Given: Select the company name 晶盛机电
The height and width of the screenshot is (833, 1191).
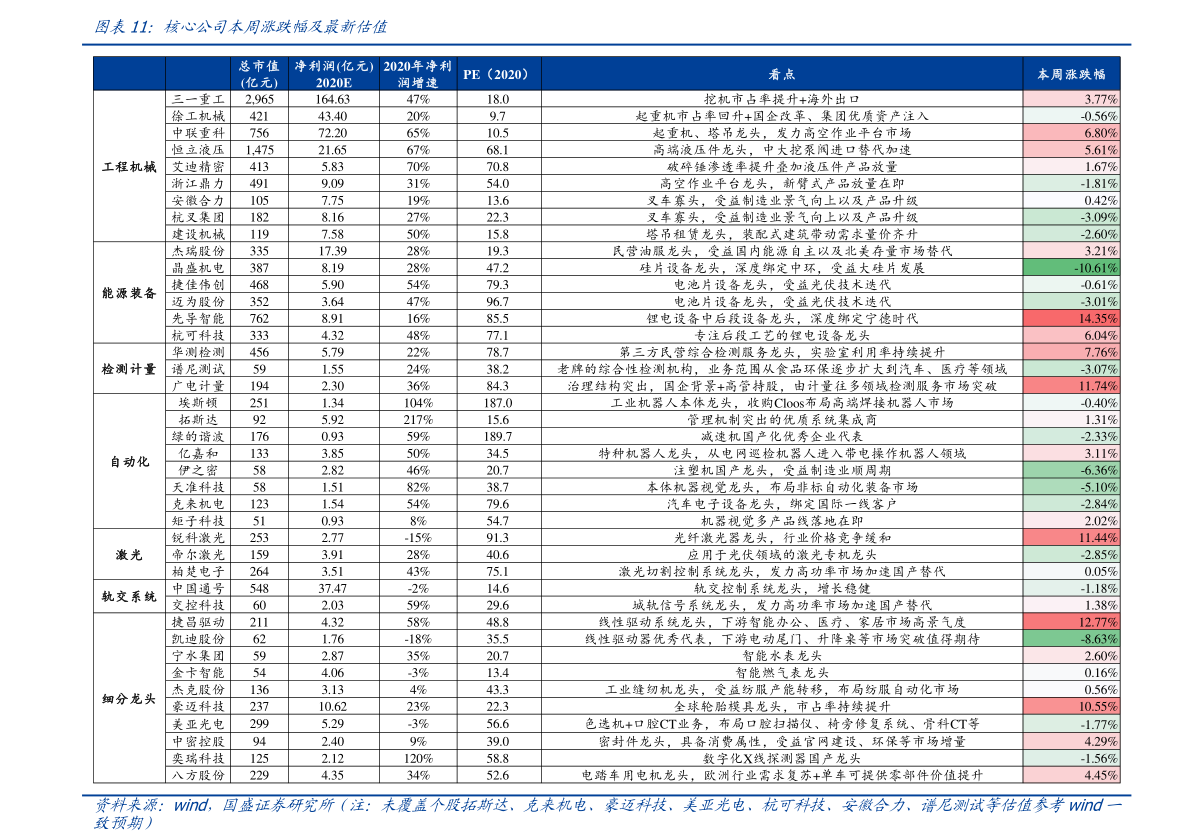Looking at the screenshot, I should [x=197, y=268].
